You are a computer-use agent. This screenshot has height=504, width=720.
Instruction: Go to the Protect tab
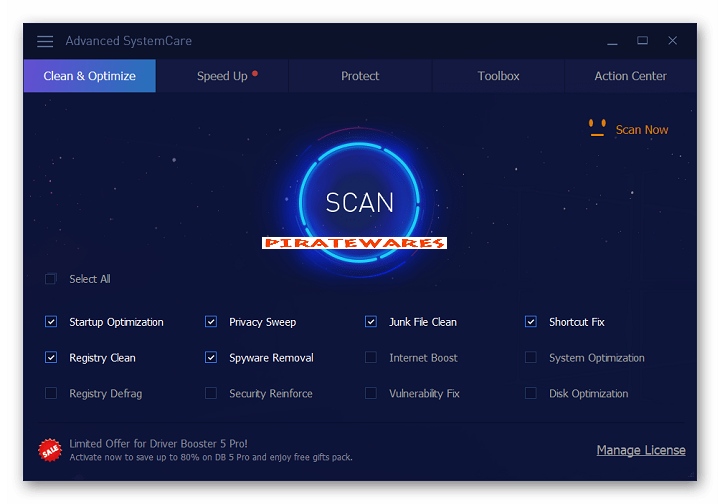(x=360, y=76)
